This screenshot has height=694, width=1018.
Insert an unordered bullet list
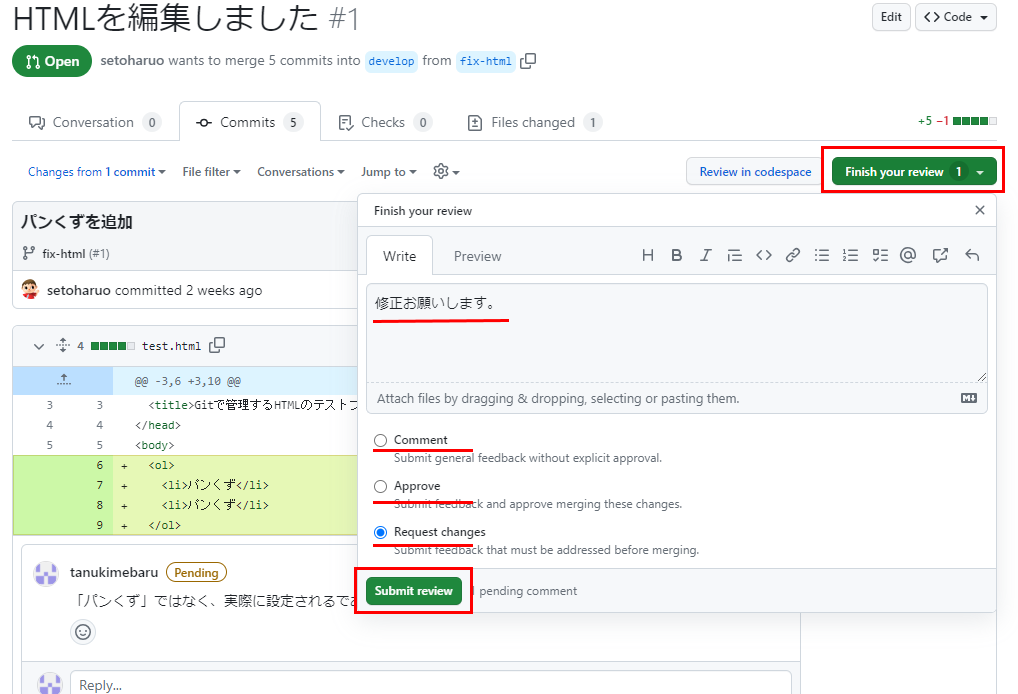click(821, 255)
